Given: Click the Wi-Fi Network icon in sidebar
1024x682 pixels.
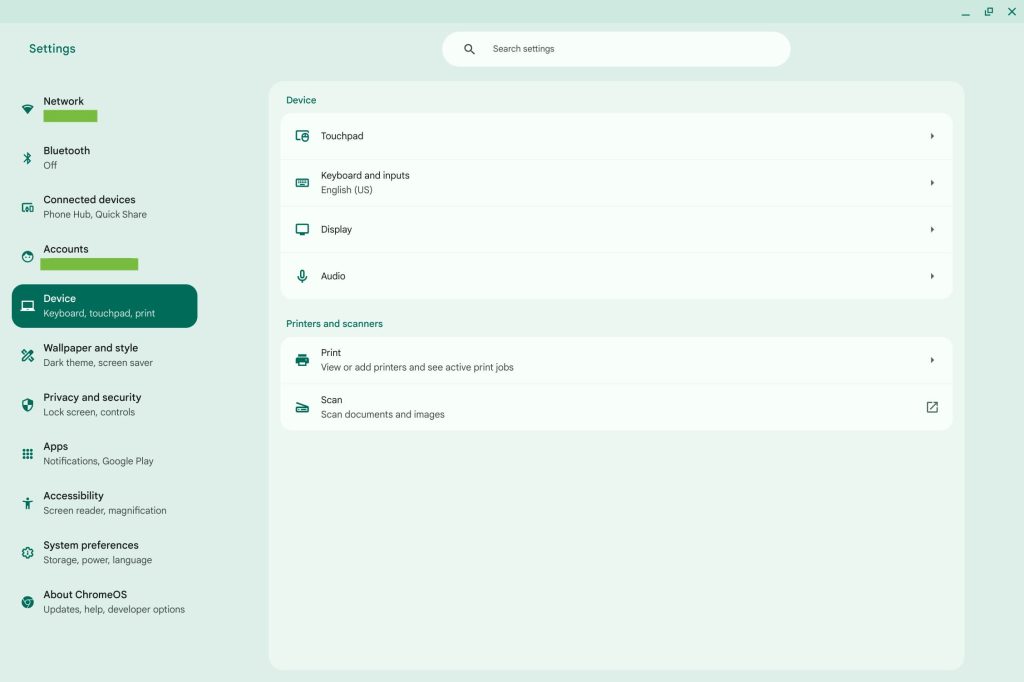Looking at the screenshot, I should click(x=28, y=109).
